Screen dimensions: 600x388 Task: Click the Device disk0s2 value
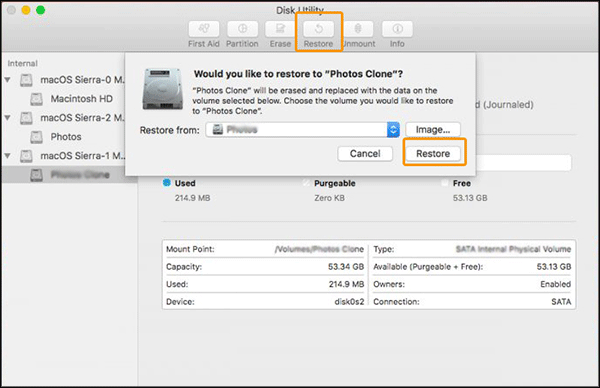pos(349,302)
